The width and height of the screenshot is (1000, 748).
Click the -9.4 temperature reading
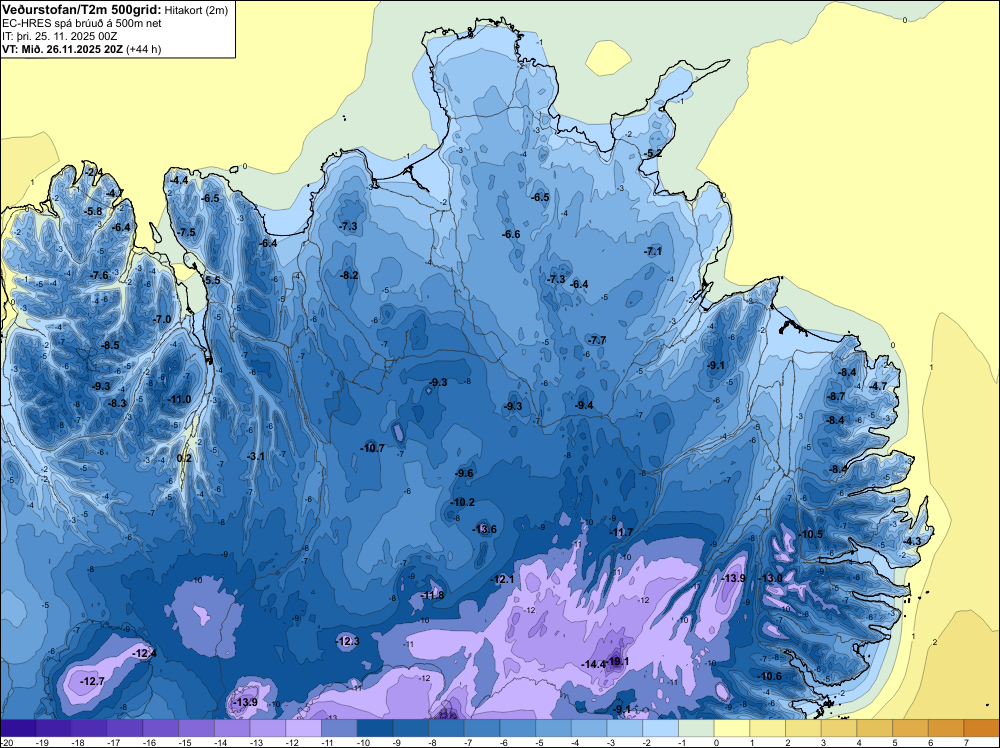[x=584, y=406]
